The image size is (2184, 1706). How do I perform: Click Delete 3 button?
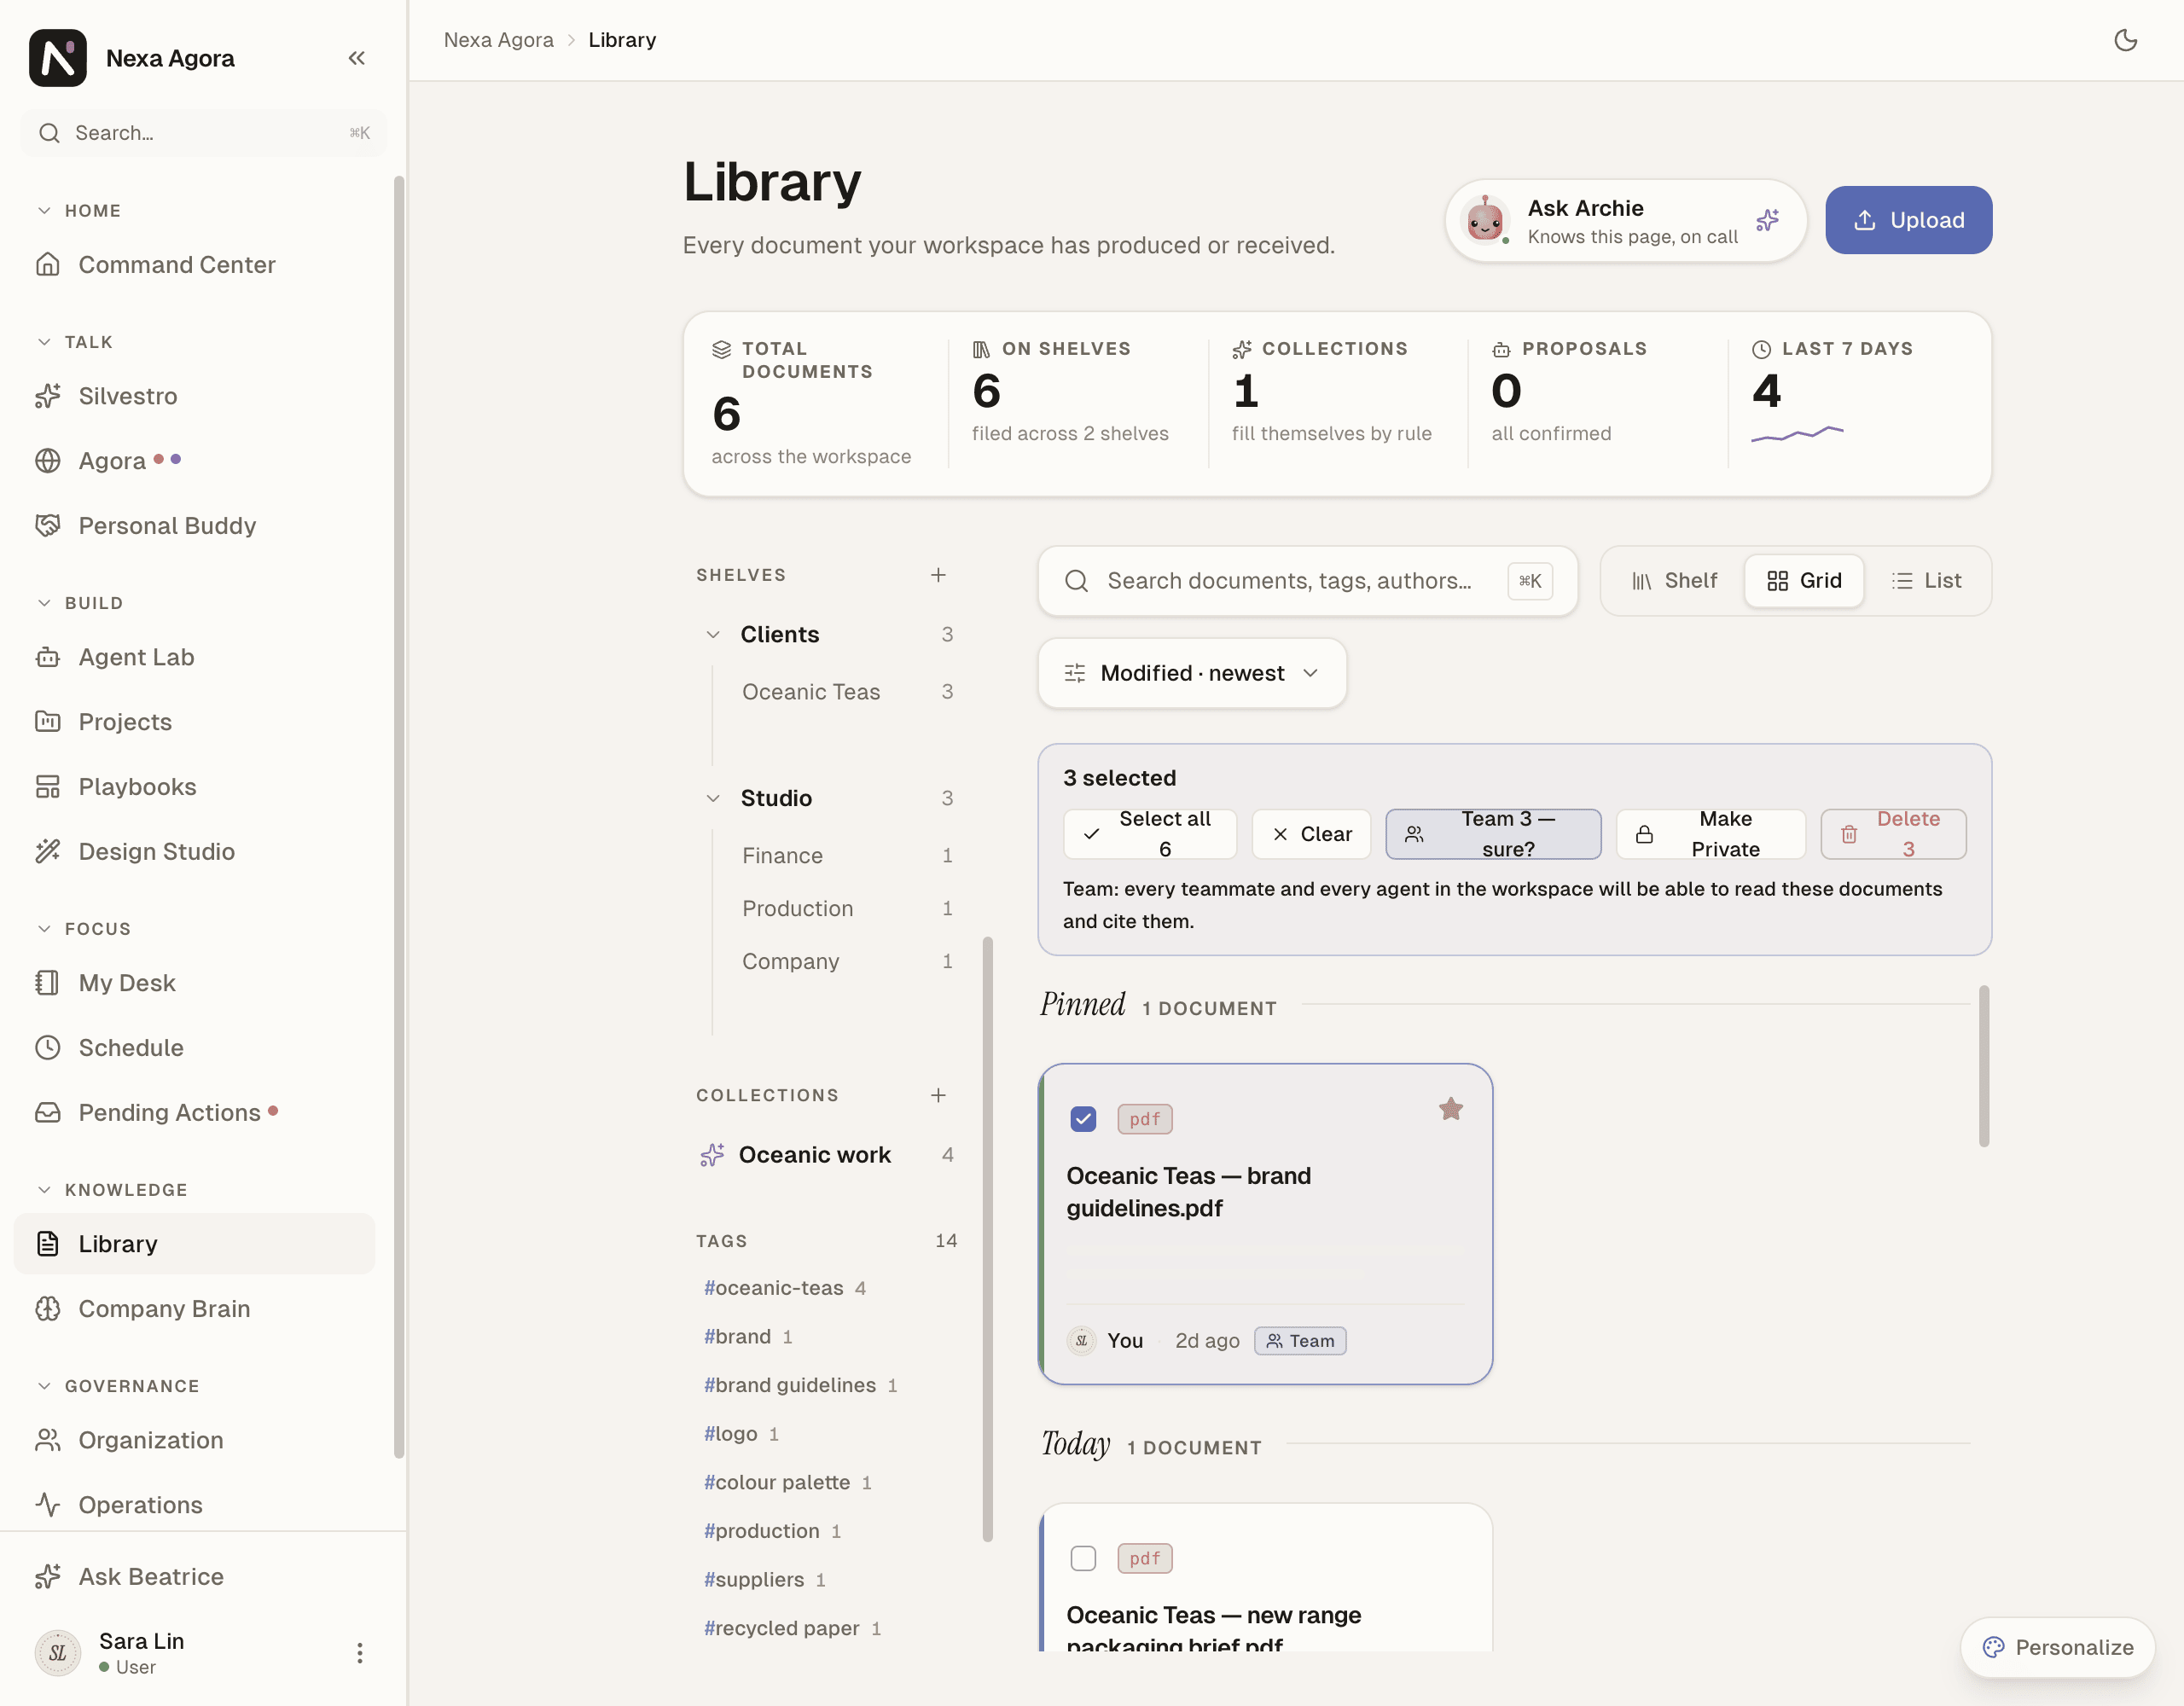1893,834
